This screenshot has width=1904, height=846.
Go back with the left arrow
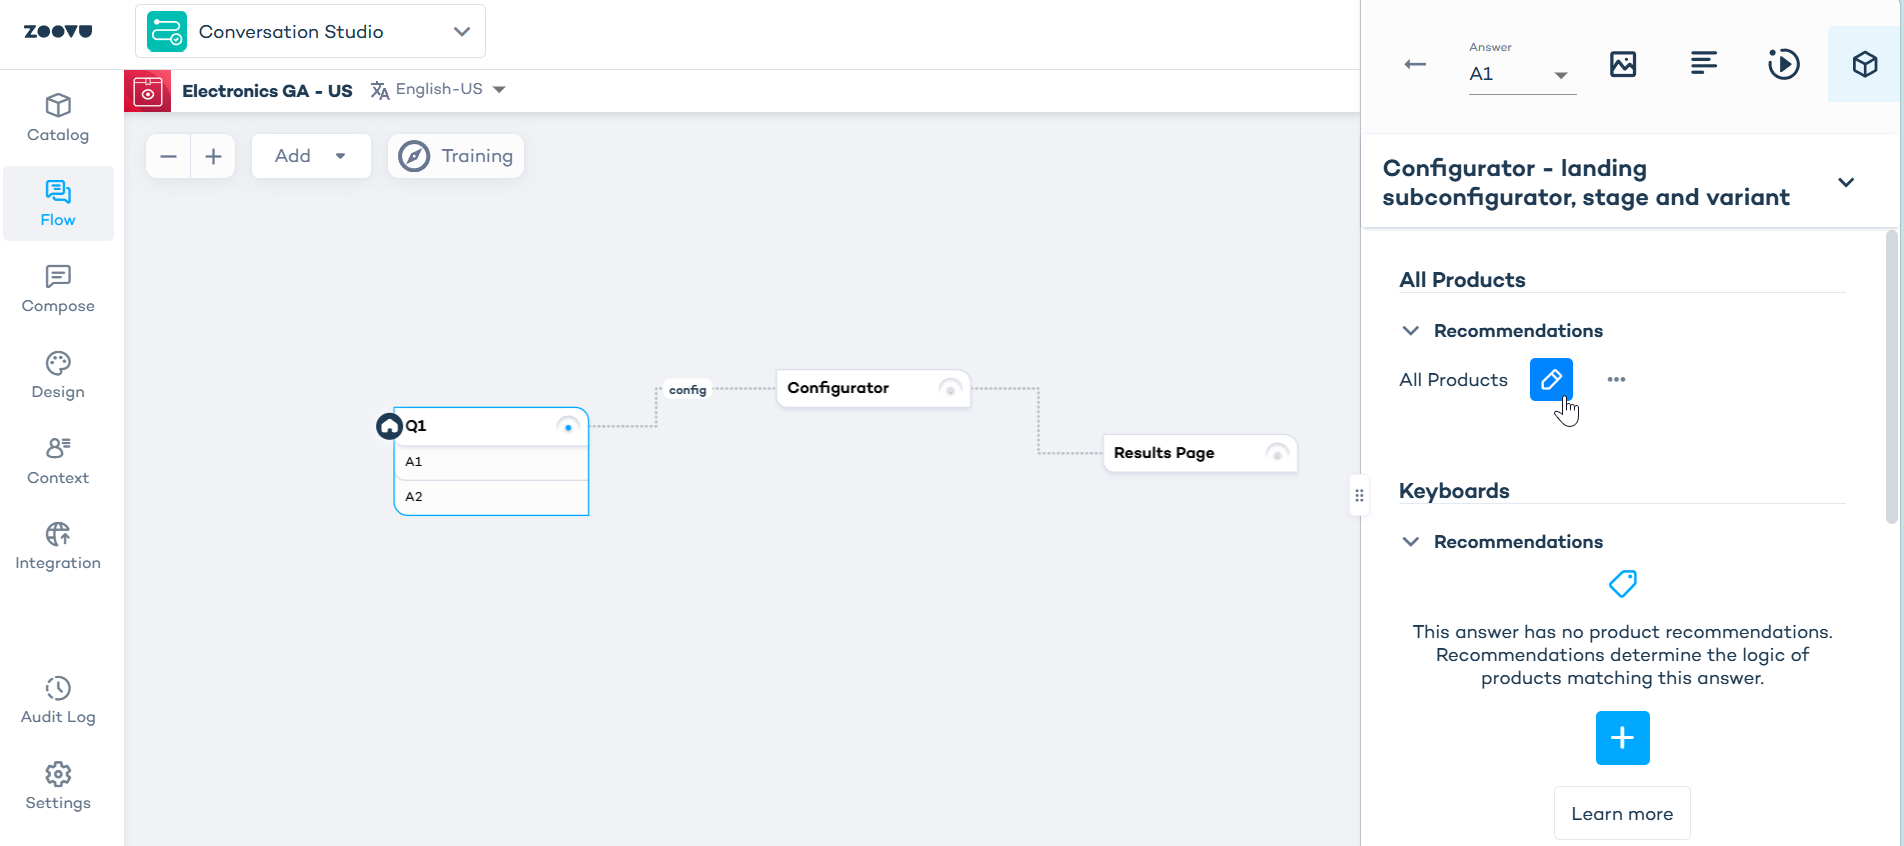click(1415, 64)
